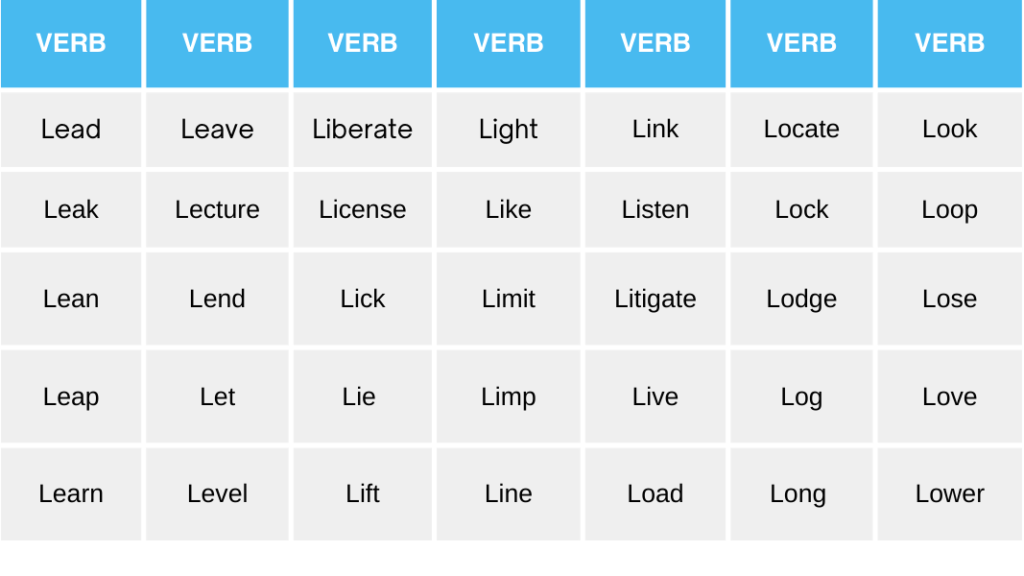Screen dimensions: 1024x576
Task: Click the word Lead
Action: coord(71,129)
